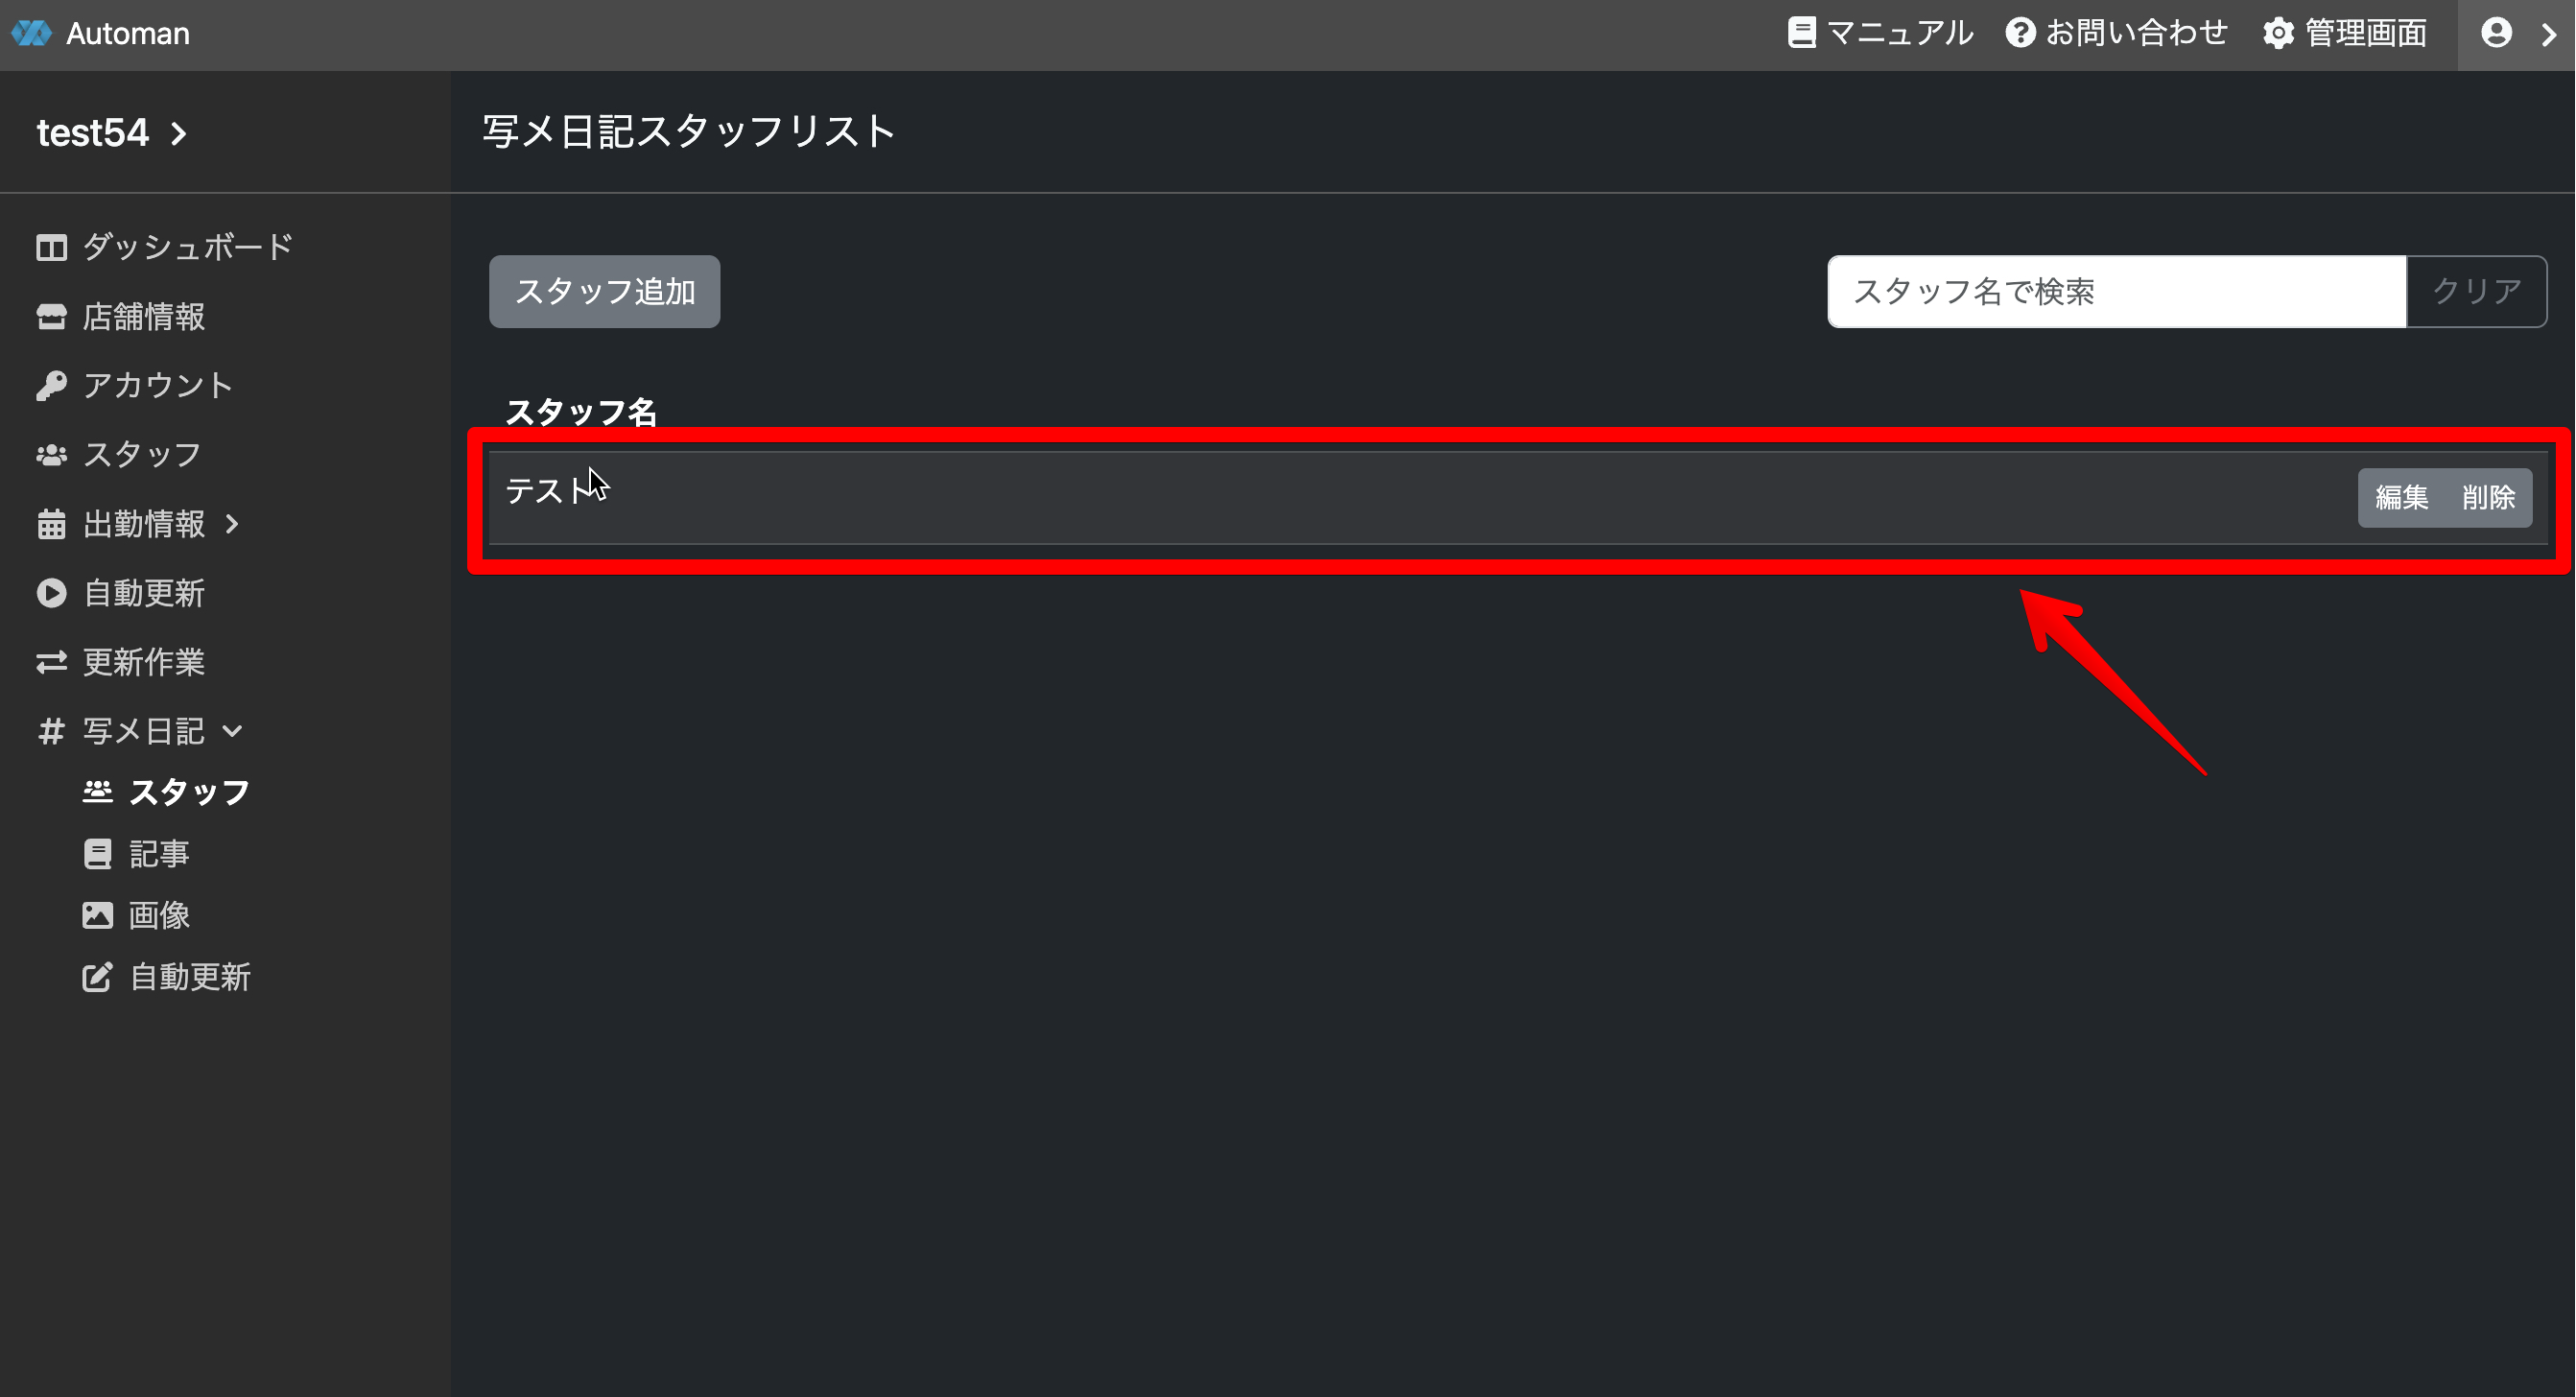This screenshot has width=2576, height=1397.
Task: Expand the test54 store chevron
Action: click(179, 133)
